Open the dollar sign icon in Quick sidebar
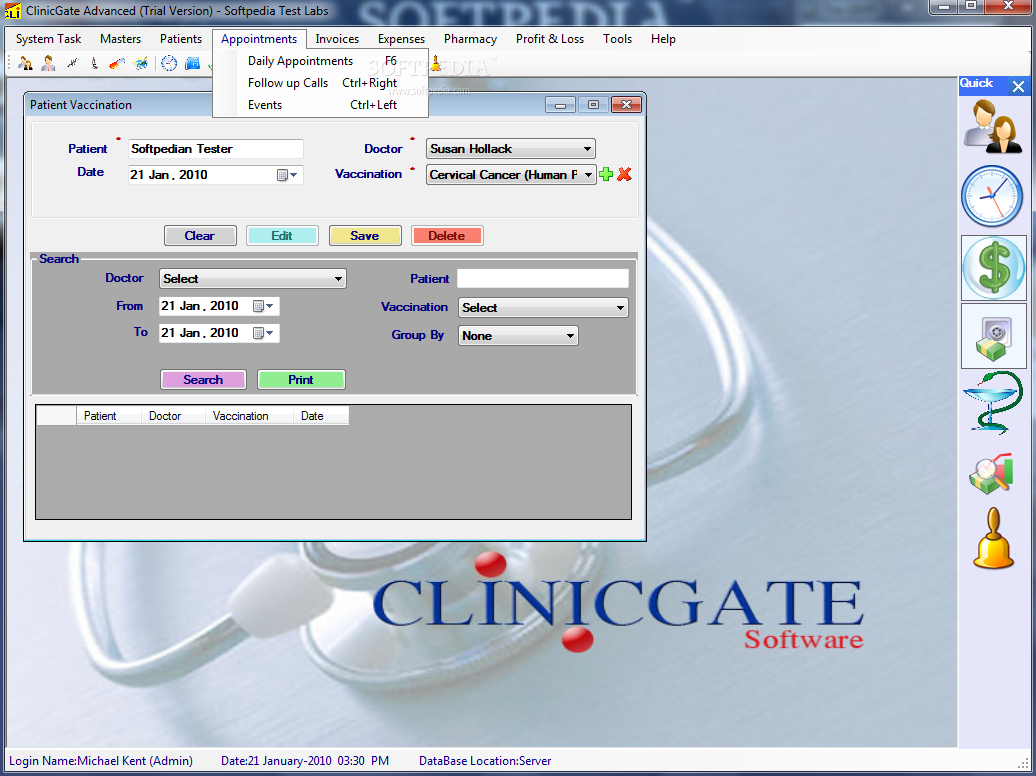This screenshot has width=1036, height=776. click(993, 268)
